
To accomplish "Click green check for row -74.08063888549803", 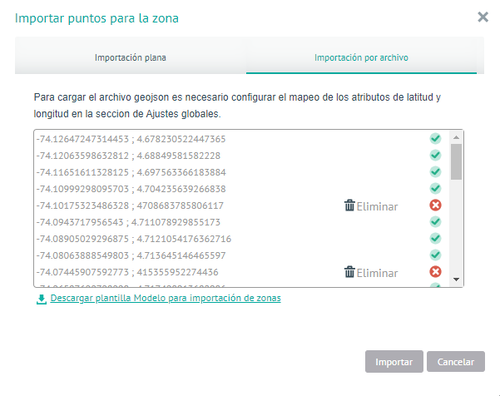I will click(x=435, y=255).
